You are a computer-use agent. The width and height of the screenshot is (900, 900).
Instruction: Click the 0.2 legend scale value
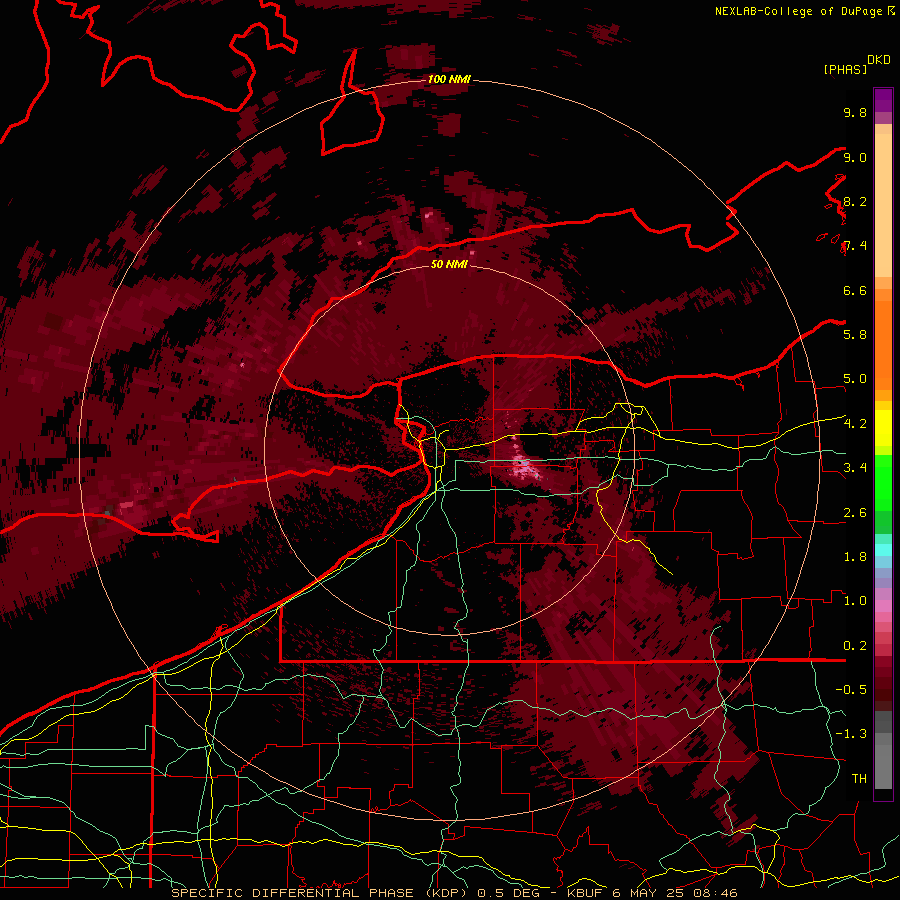[x=855, y=646]
